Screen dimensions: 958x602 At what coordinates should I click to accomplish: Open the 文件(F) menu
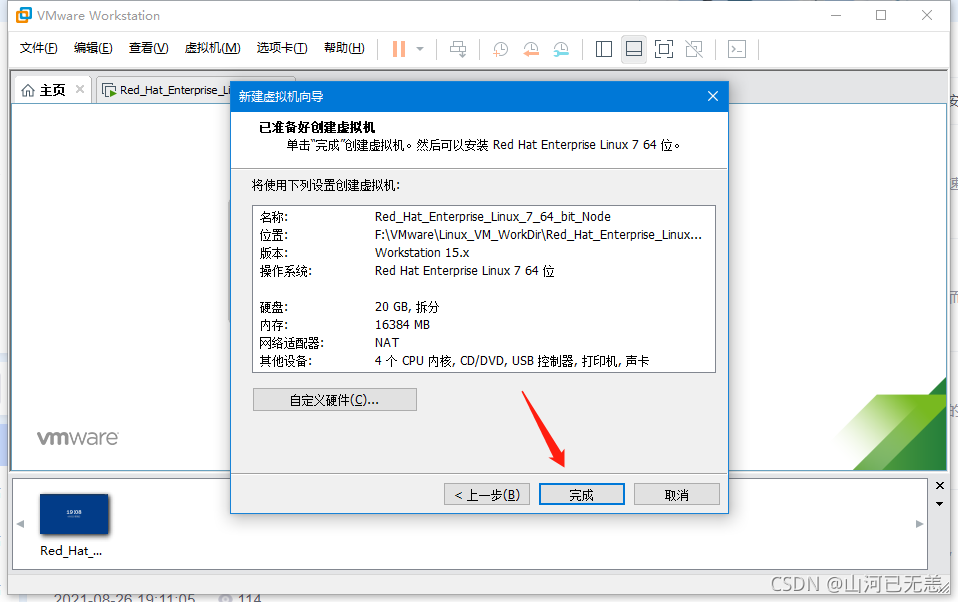38,48
